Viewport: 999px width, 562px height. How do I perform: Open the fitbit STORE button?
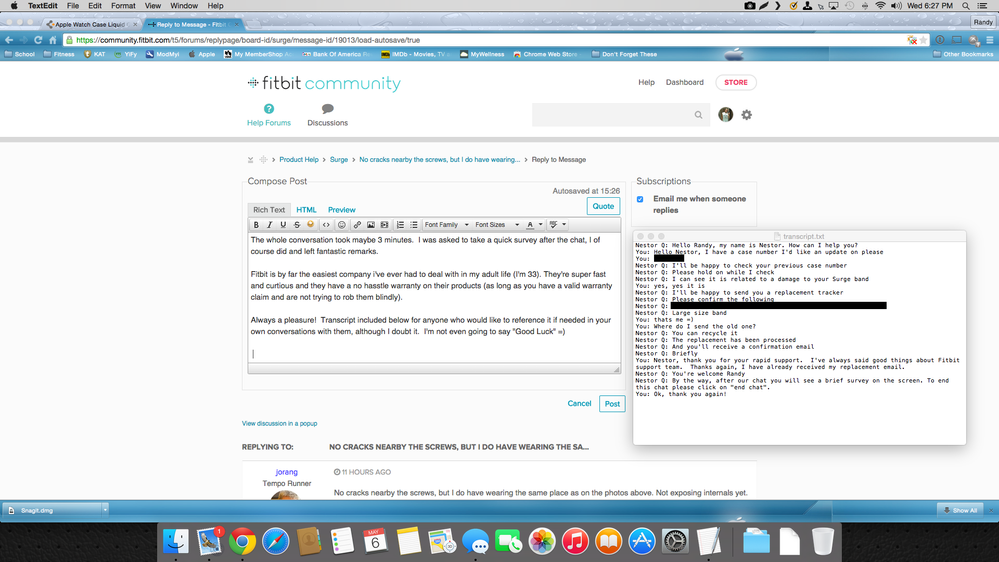point(736,82)
